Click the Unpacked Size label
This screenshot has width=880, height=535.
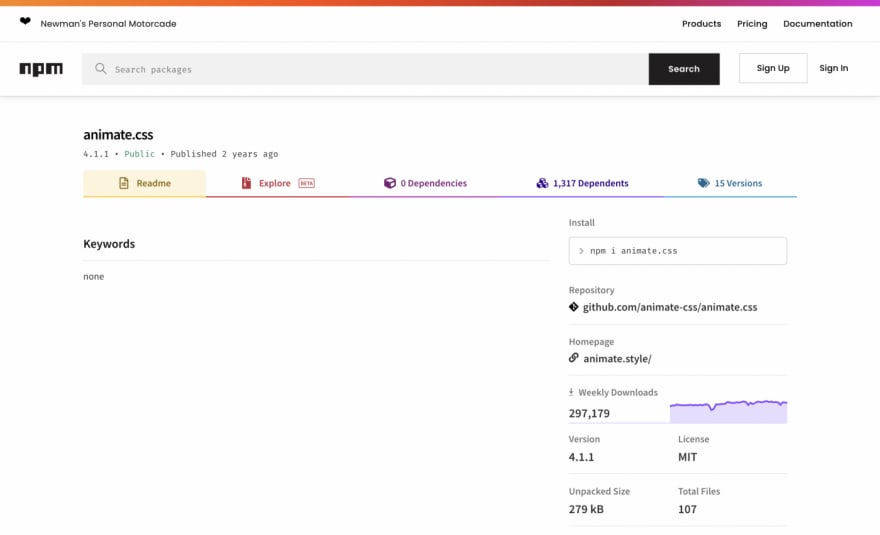coord(599,491)
